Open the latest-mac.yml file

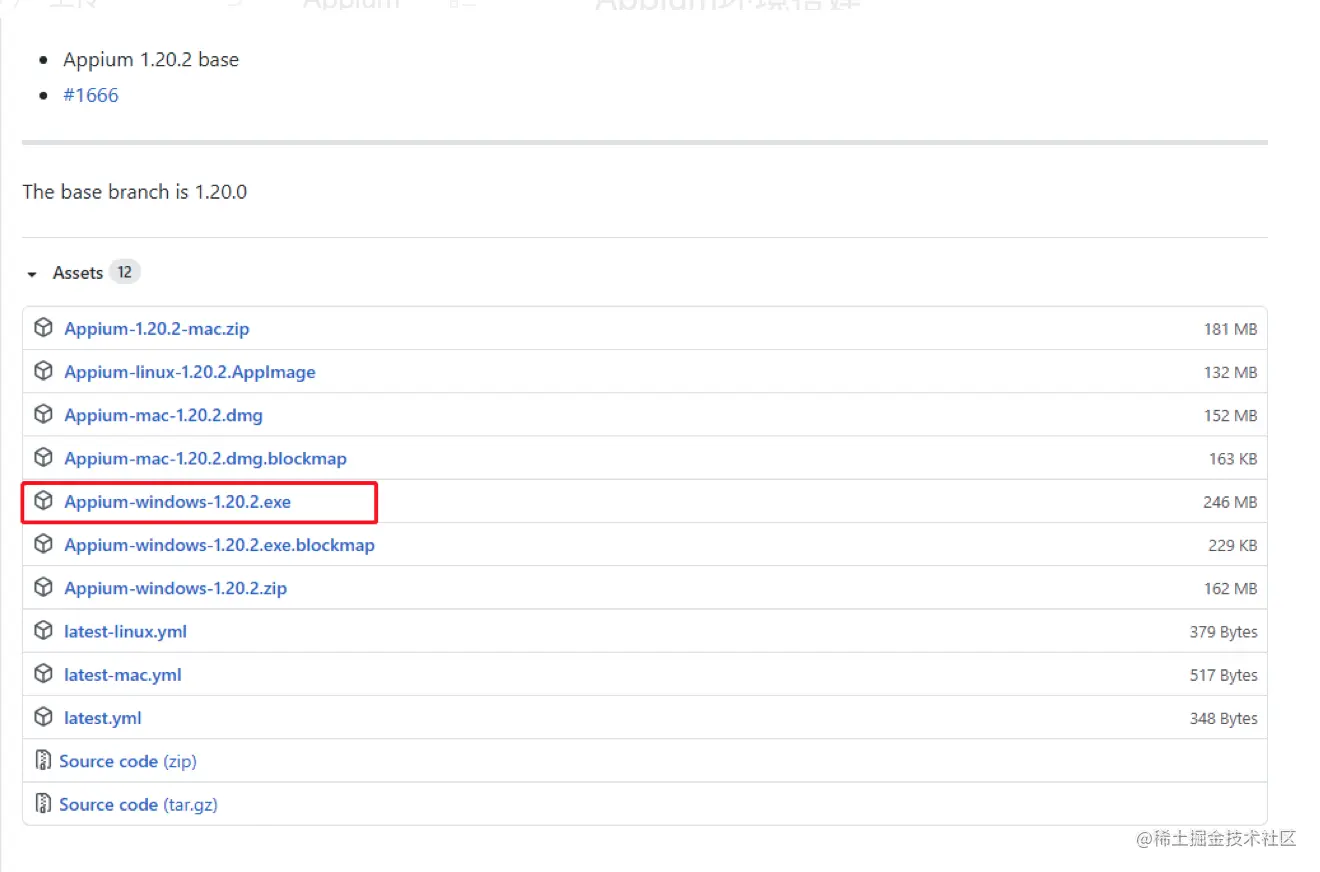123,674
